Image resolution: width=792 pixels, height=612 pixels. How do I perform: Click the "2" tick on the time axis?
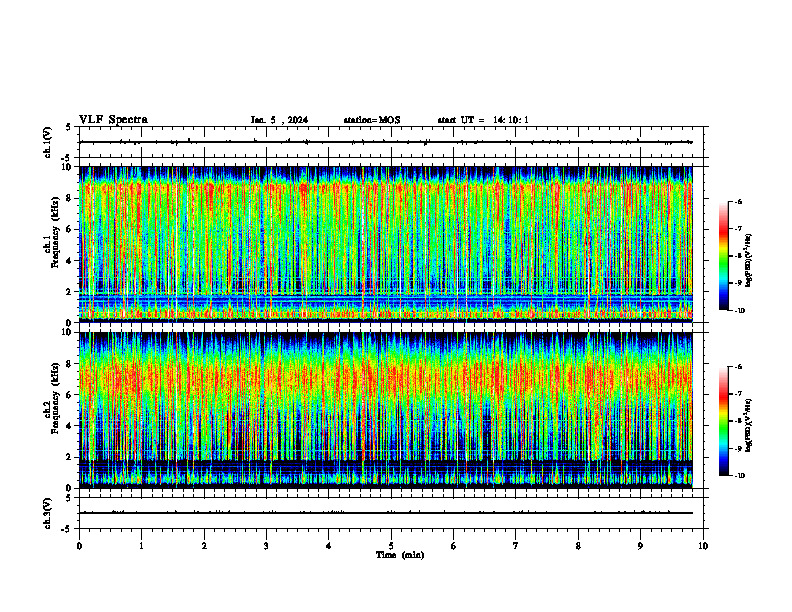[204, 546]
